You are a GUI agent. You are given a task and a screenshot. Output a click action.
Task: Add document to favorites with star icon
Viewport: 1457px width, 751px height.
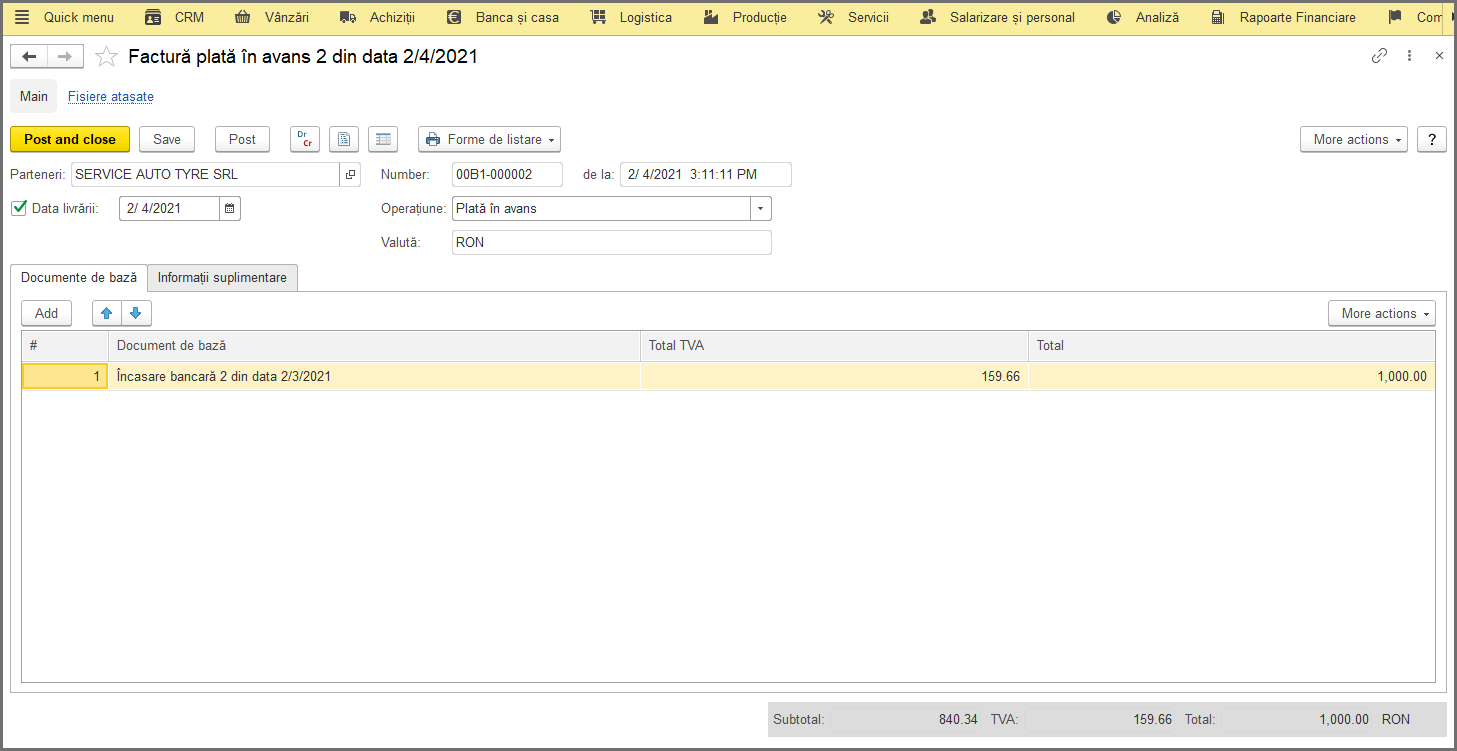point(106,57)
